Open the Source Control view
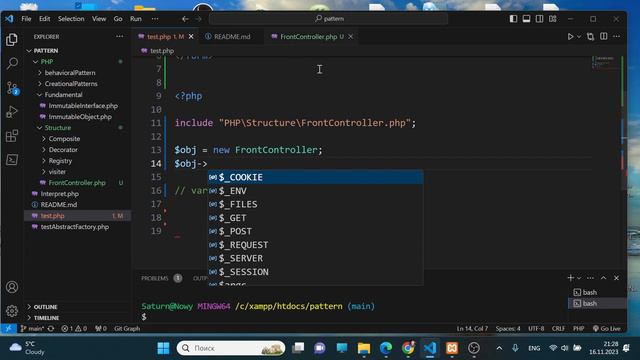640x360 pixels. 12,88
